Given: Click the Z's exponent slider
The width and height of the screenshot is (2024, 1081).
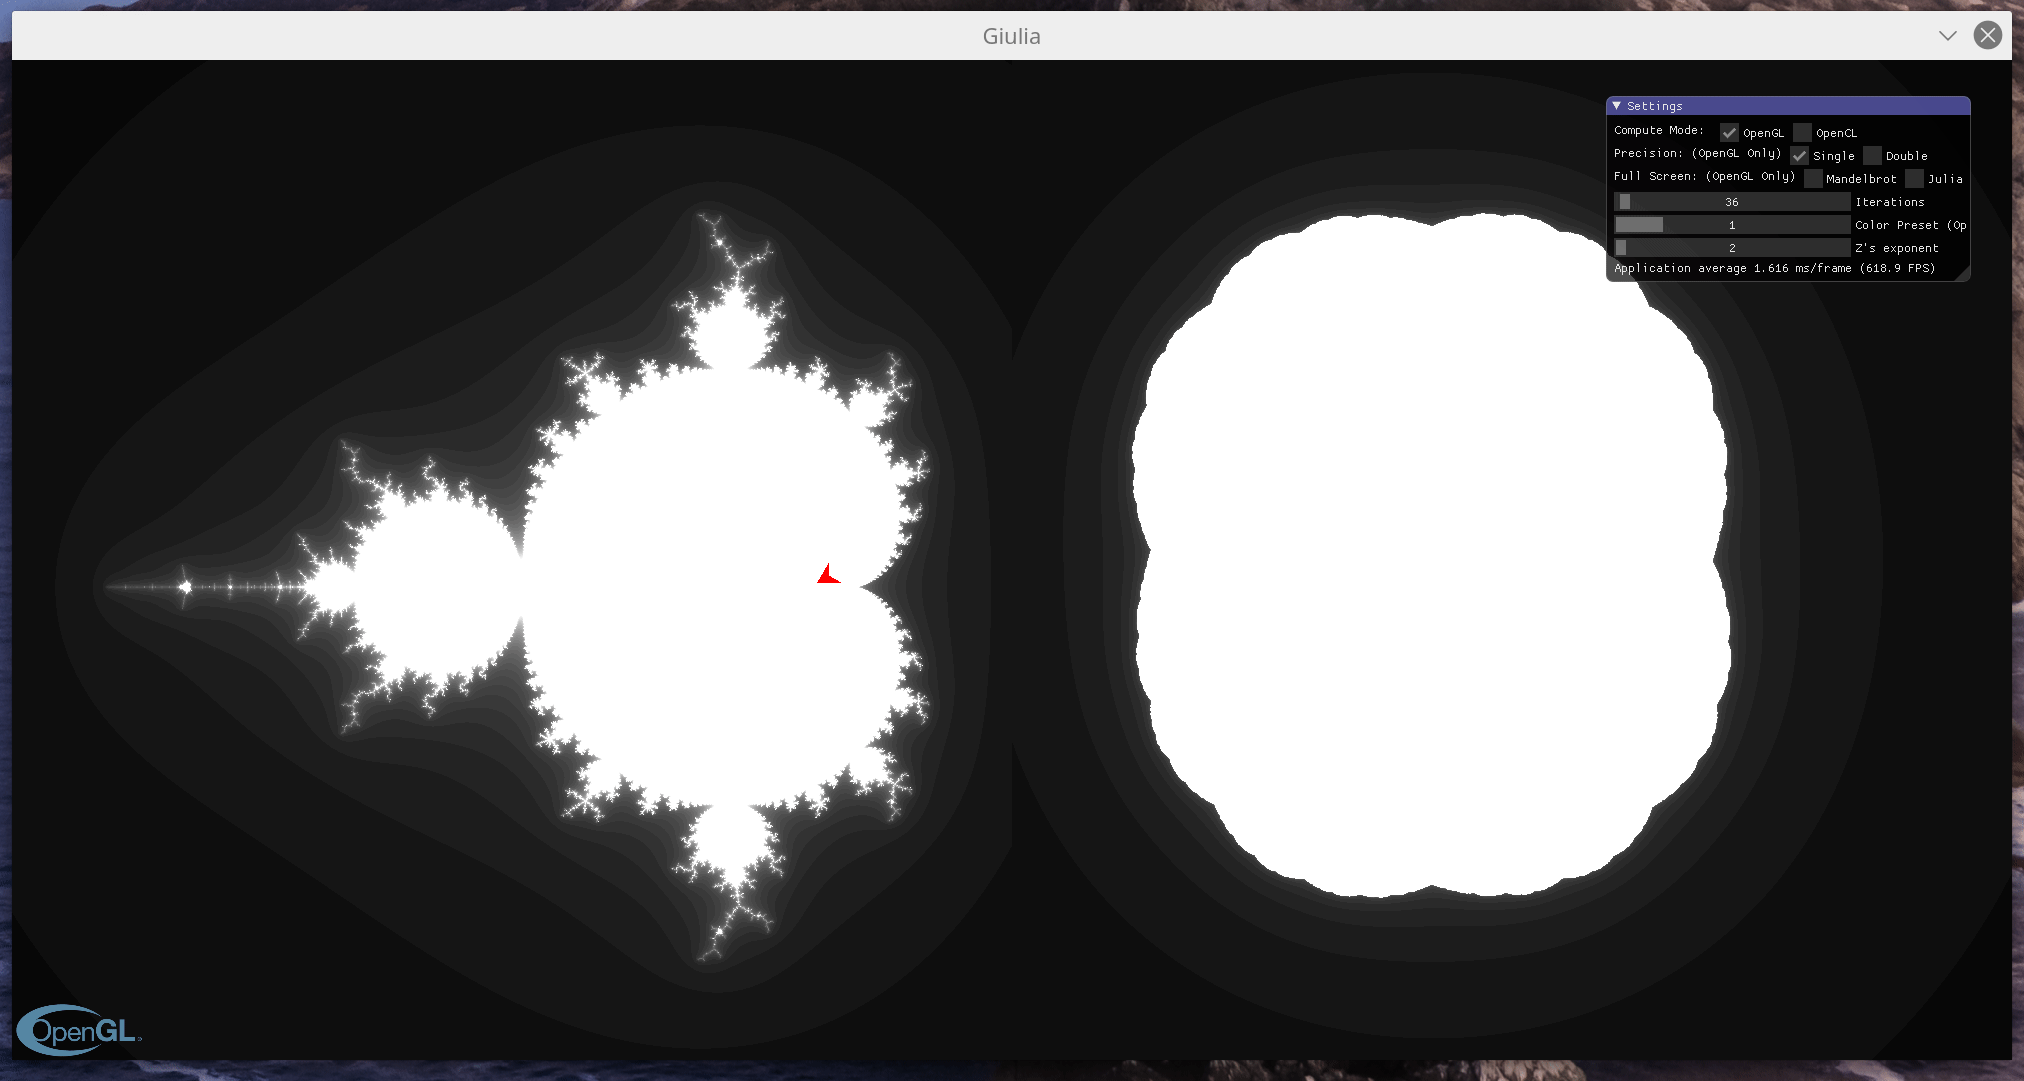Looking at the screenshot, I should click(x=1732, y=247).
